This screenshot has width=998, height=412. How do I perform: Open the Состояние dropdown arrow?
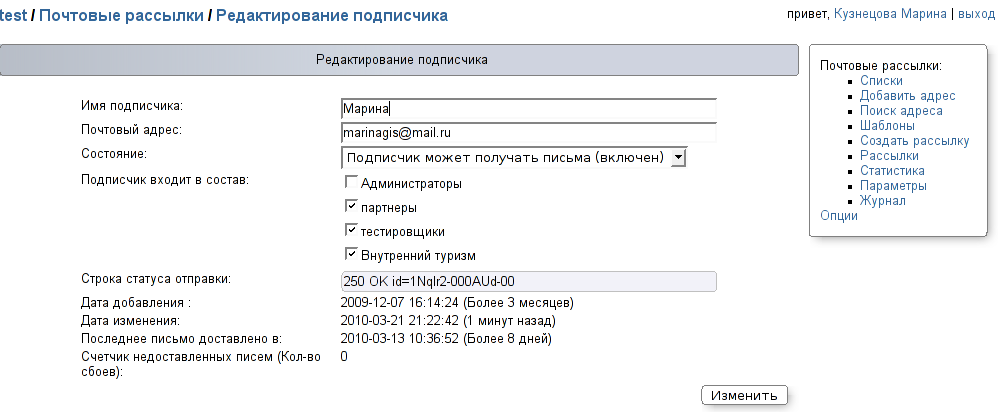(678, 157)
